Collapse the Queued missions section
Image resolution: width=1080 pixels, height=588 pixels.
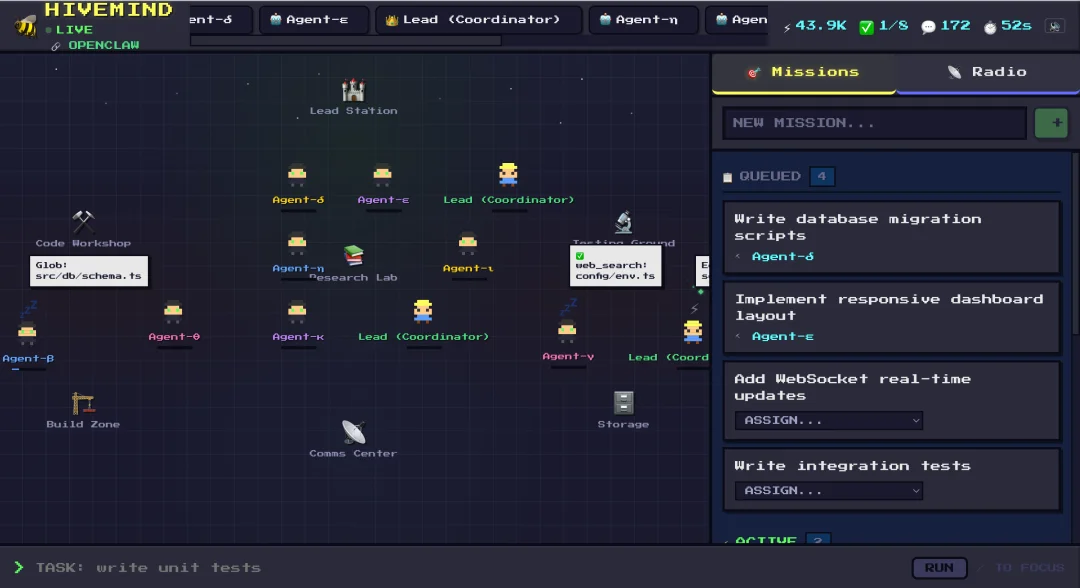728,177
